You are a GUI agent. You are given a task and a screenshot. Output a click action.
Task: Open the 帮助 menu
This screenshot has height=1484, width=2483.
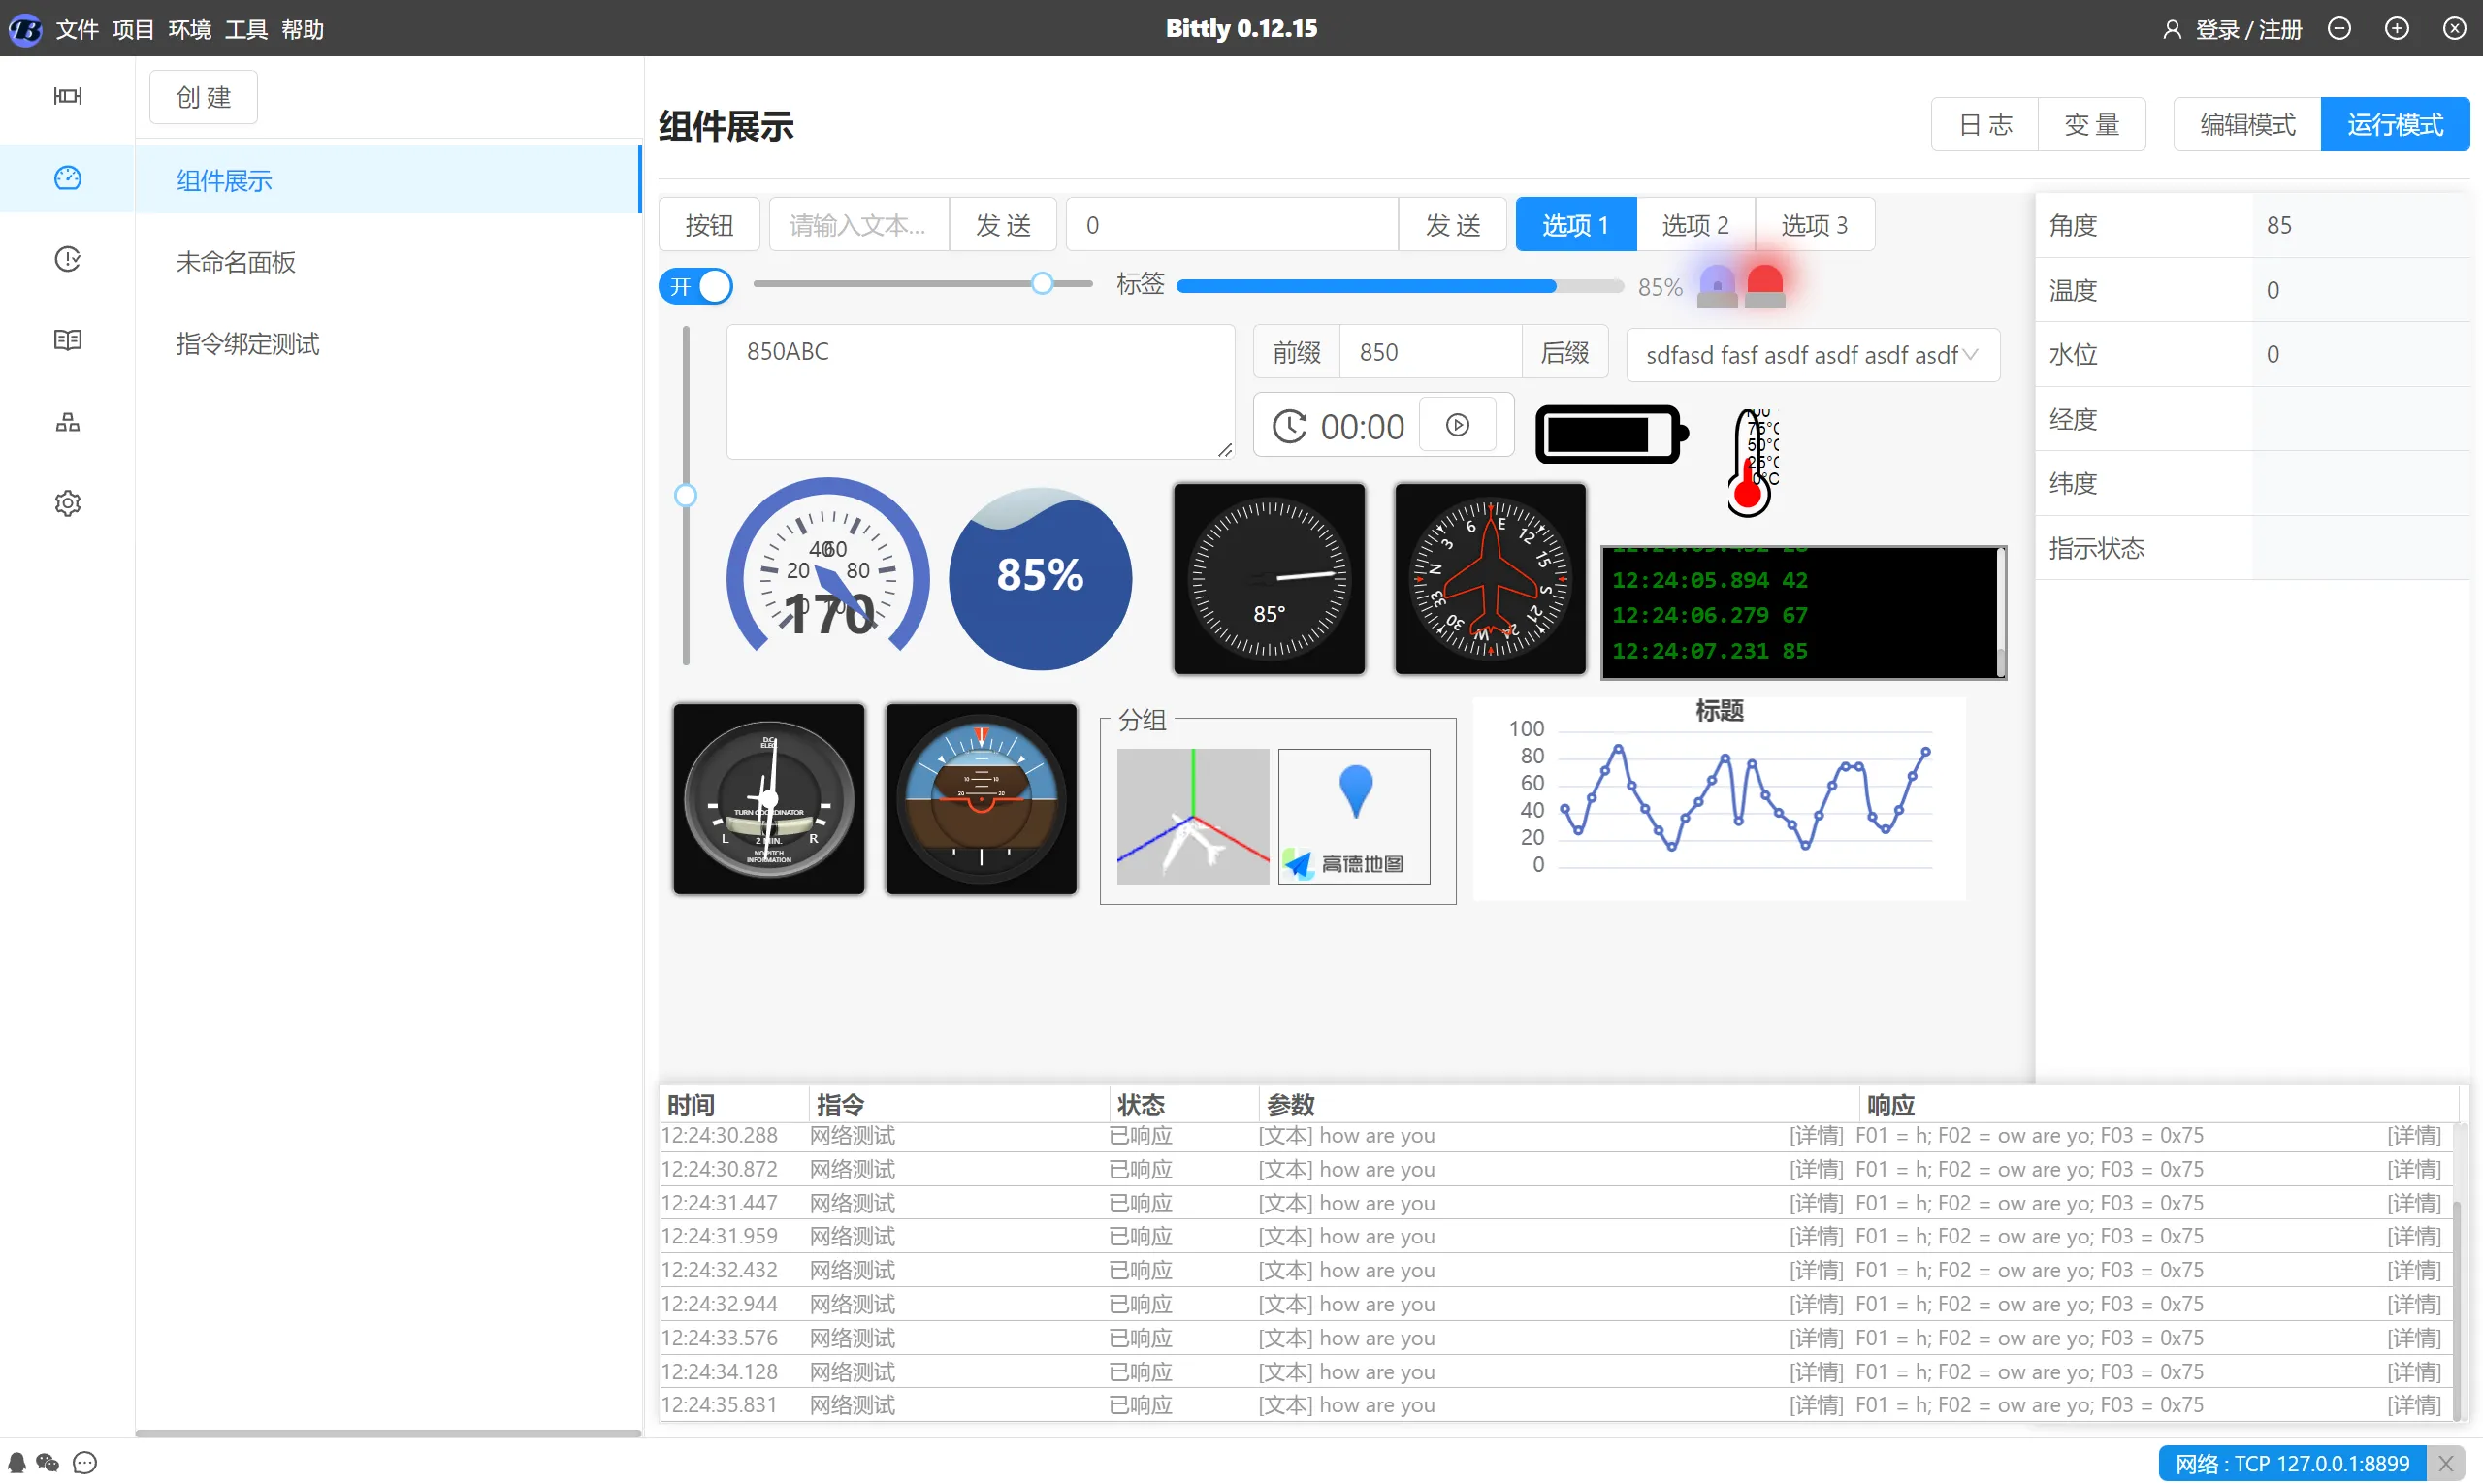[302, 29]
